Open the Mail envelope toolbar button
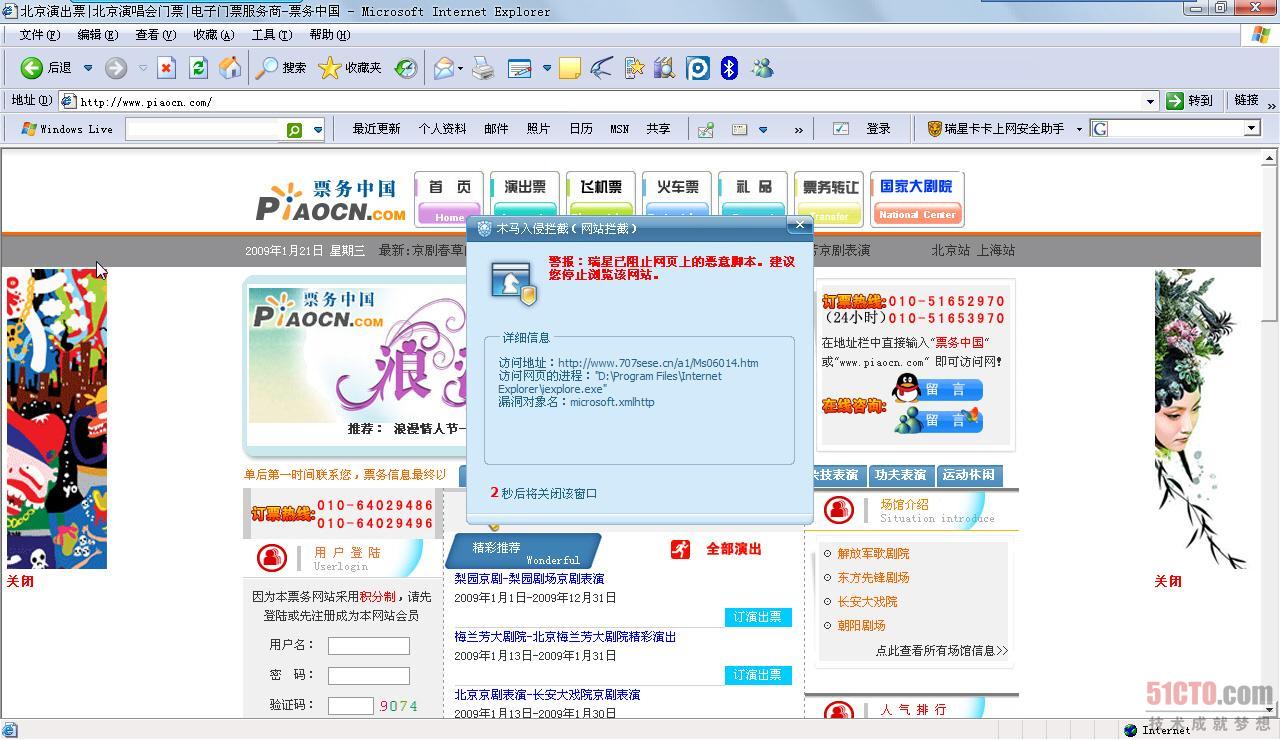 click(x=444, y=68)
